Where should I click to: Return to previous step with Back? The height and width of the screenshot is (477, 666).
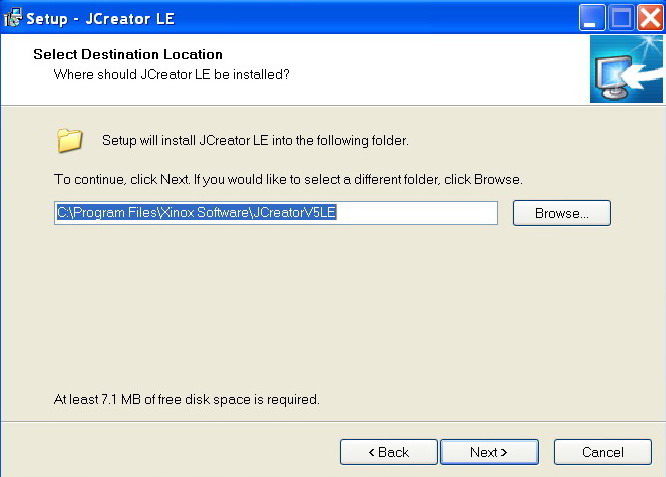(x=389, y=452)
